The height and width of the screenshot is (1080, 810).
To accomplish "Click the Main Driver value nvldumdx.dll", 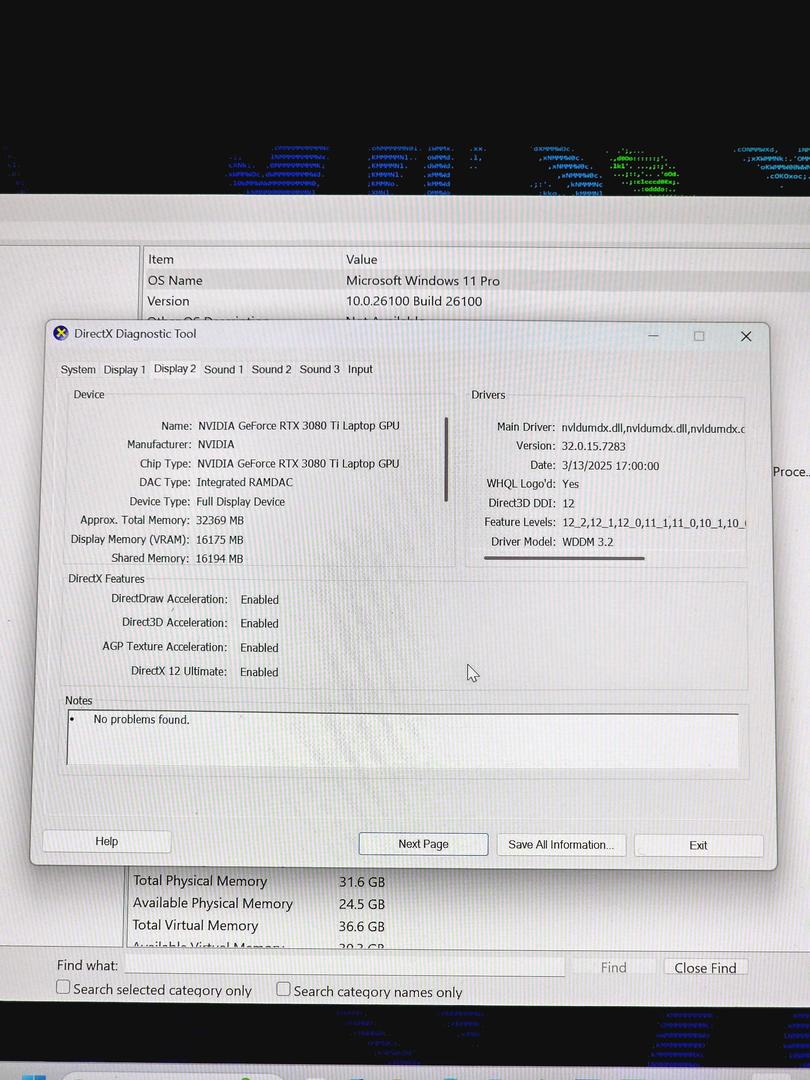I will click(x=653, y=428).
